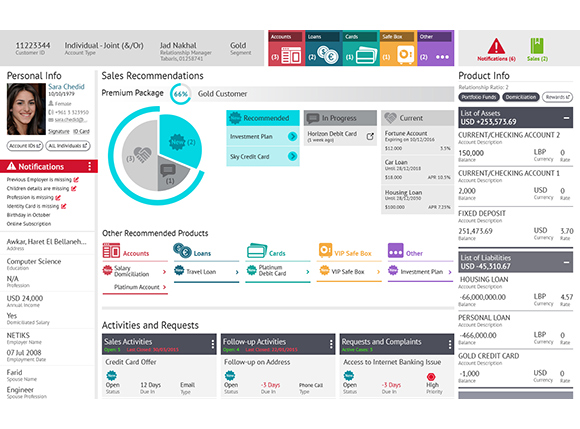Click the 66% progress ring
The image size is (580, 429).
tap(181, 94)
